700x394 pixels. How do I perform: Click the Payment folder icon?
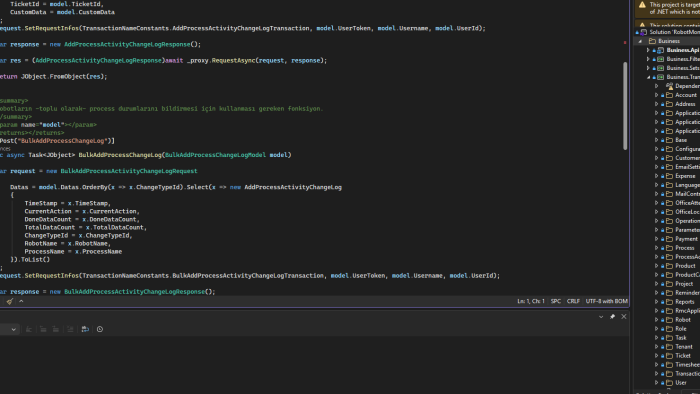click(669, 239)
